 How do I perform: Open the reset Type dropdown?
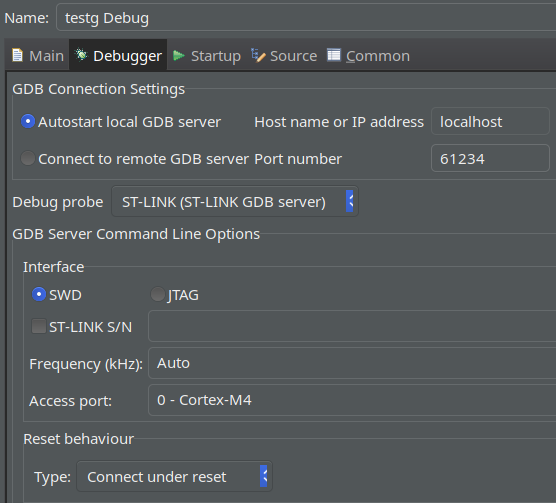(174, 476)
